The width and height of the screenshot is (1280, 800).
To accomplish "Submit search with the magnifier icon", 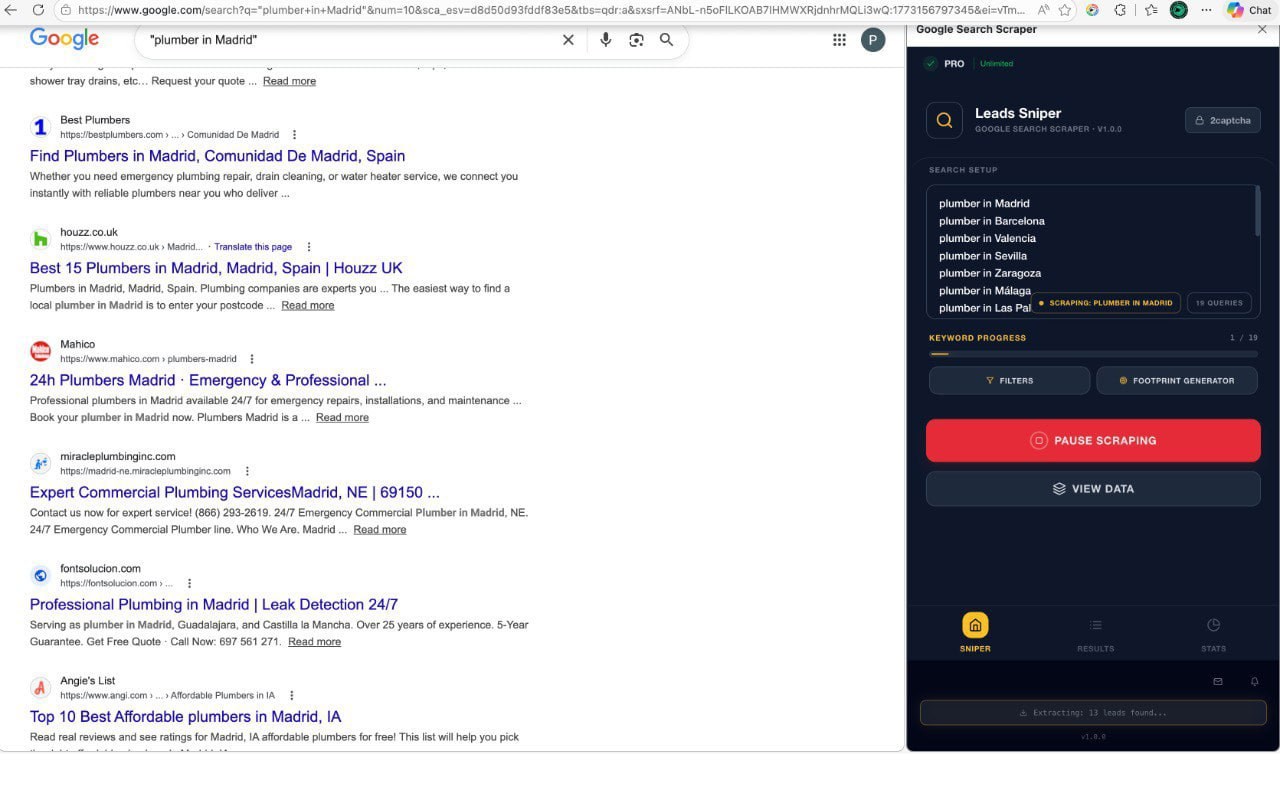I will pyautogui.click(x=666, y=40).
